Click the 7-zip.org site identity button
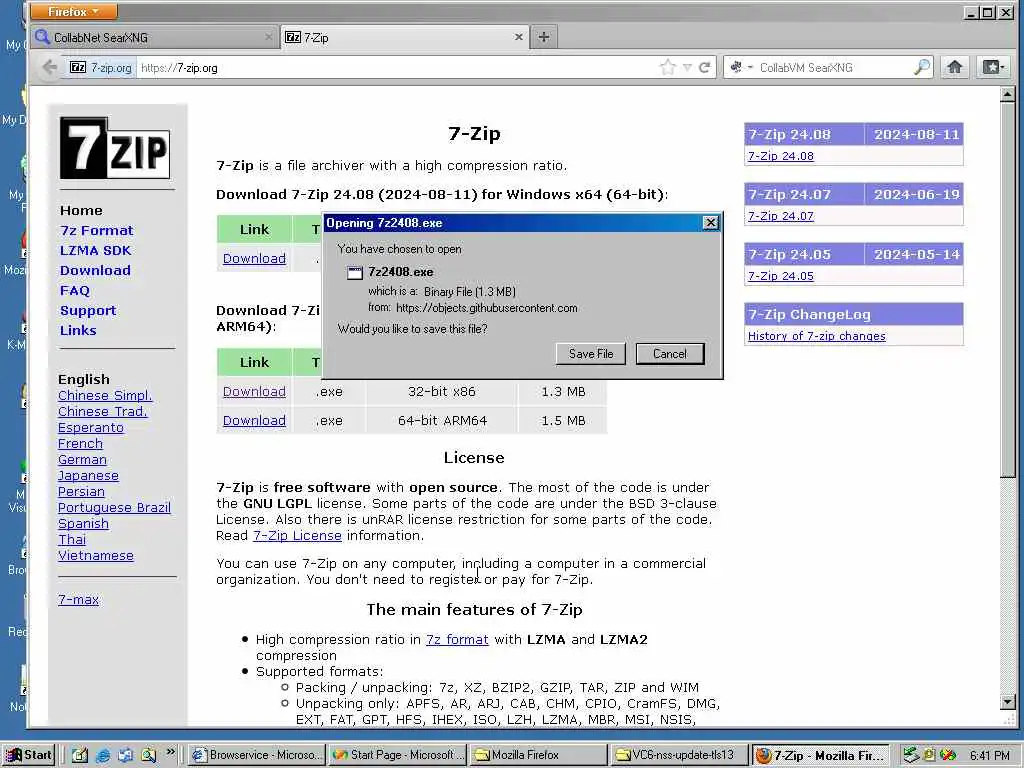Viewport: 1024px width, 768px height. 100,67
